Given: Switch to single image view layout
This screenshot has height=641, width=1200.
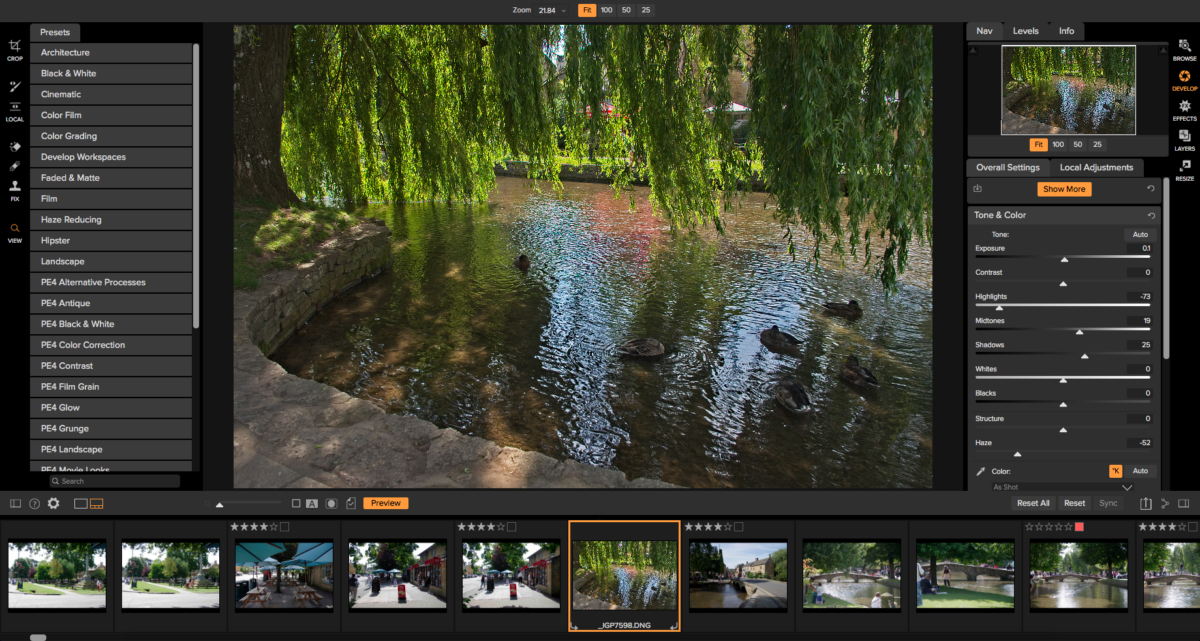Looking at the screenshot, I should [x=81, y=504].
